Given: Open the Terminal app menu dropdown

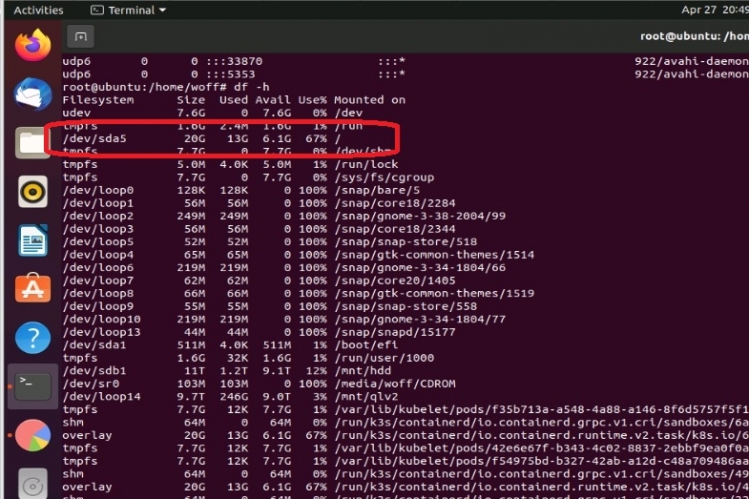Looking at the screenshot, I should pos(128,10).
